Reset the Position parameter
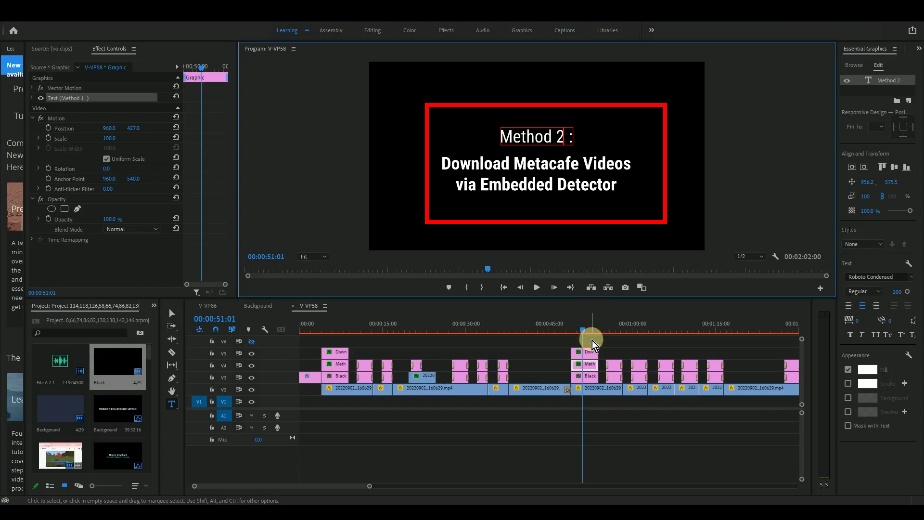Image resolution: width=924 pixels, height=520 pixels. pos(176,127)
